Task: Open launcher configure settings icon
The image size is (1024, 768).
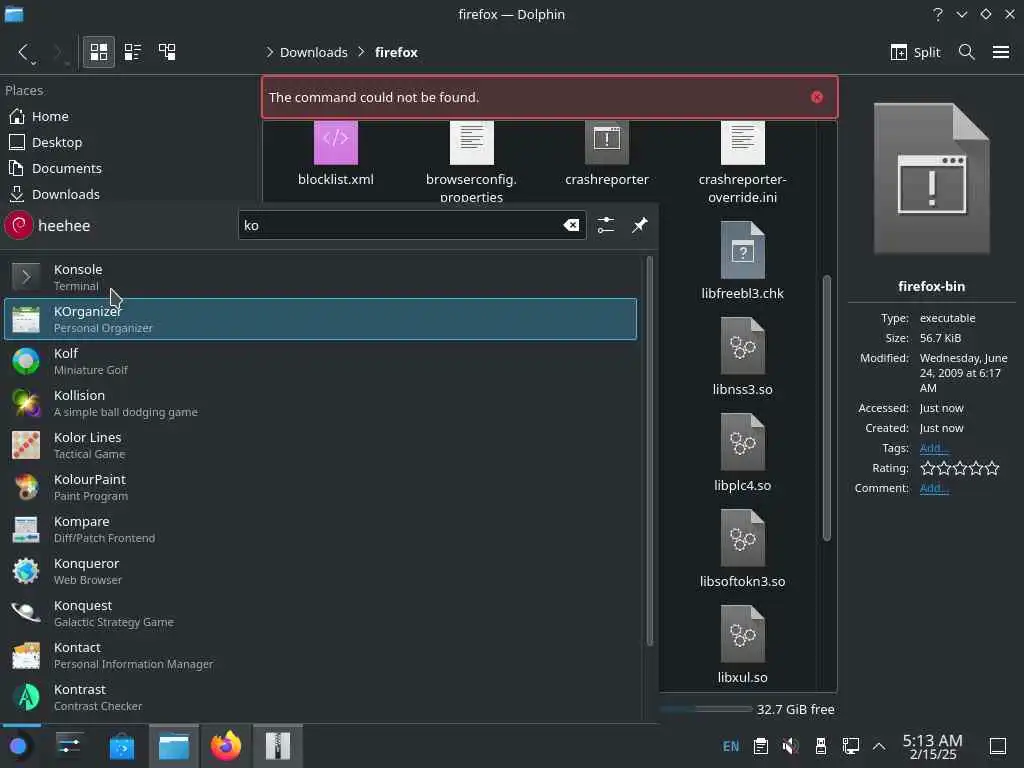Action: (605, 225)
